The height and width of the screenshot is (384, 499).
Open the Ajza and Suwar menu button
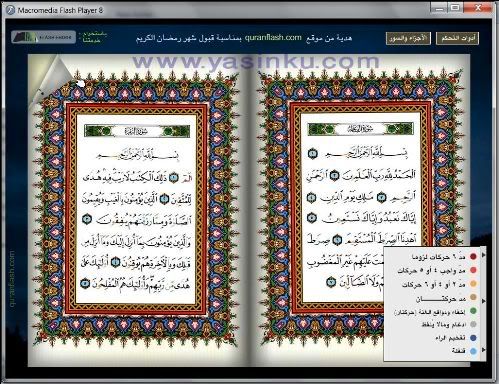click(408, 38)
